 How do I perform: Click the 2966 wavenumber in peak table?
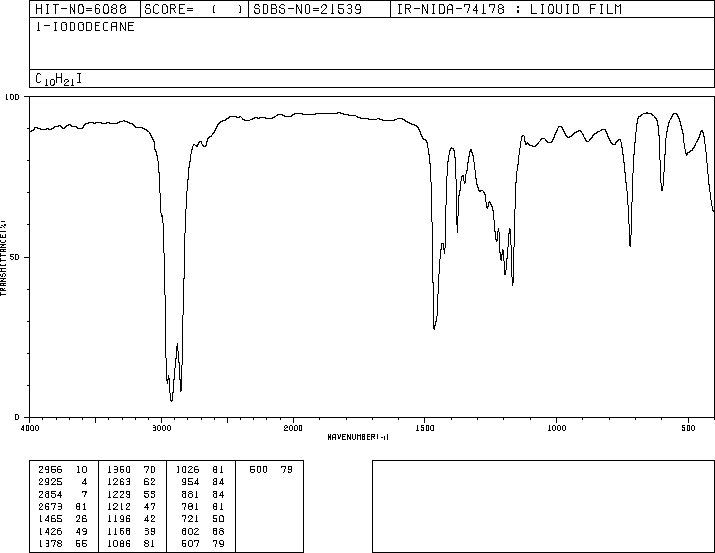[x=50, y=470]
